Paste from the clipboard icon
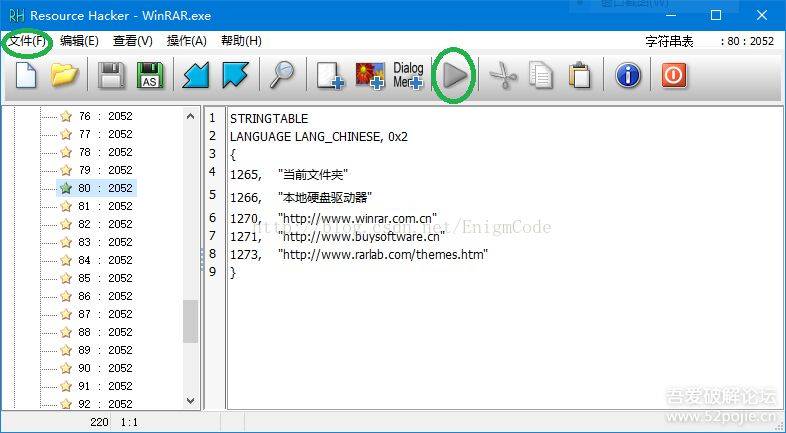 point(579,75)
